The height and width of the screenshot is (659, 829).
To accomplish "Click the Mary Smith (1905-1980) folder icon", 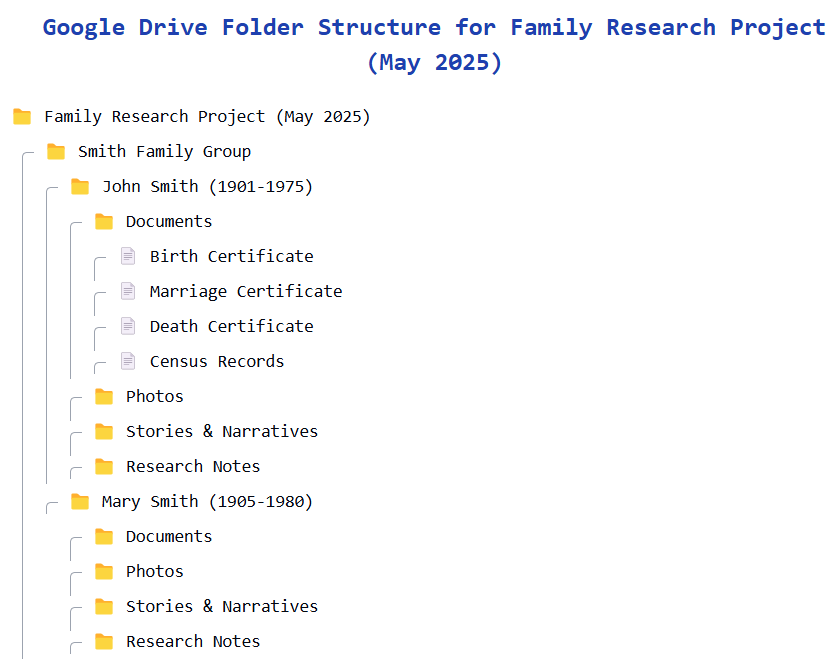I will point(80,501).
